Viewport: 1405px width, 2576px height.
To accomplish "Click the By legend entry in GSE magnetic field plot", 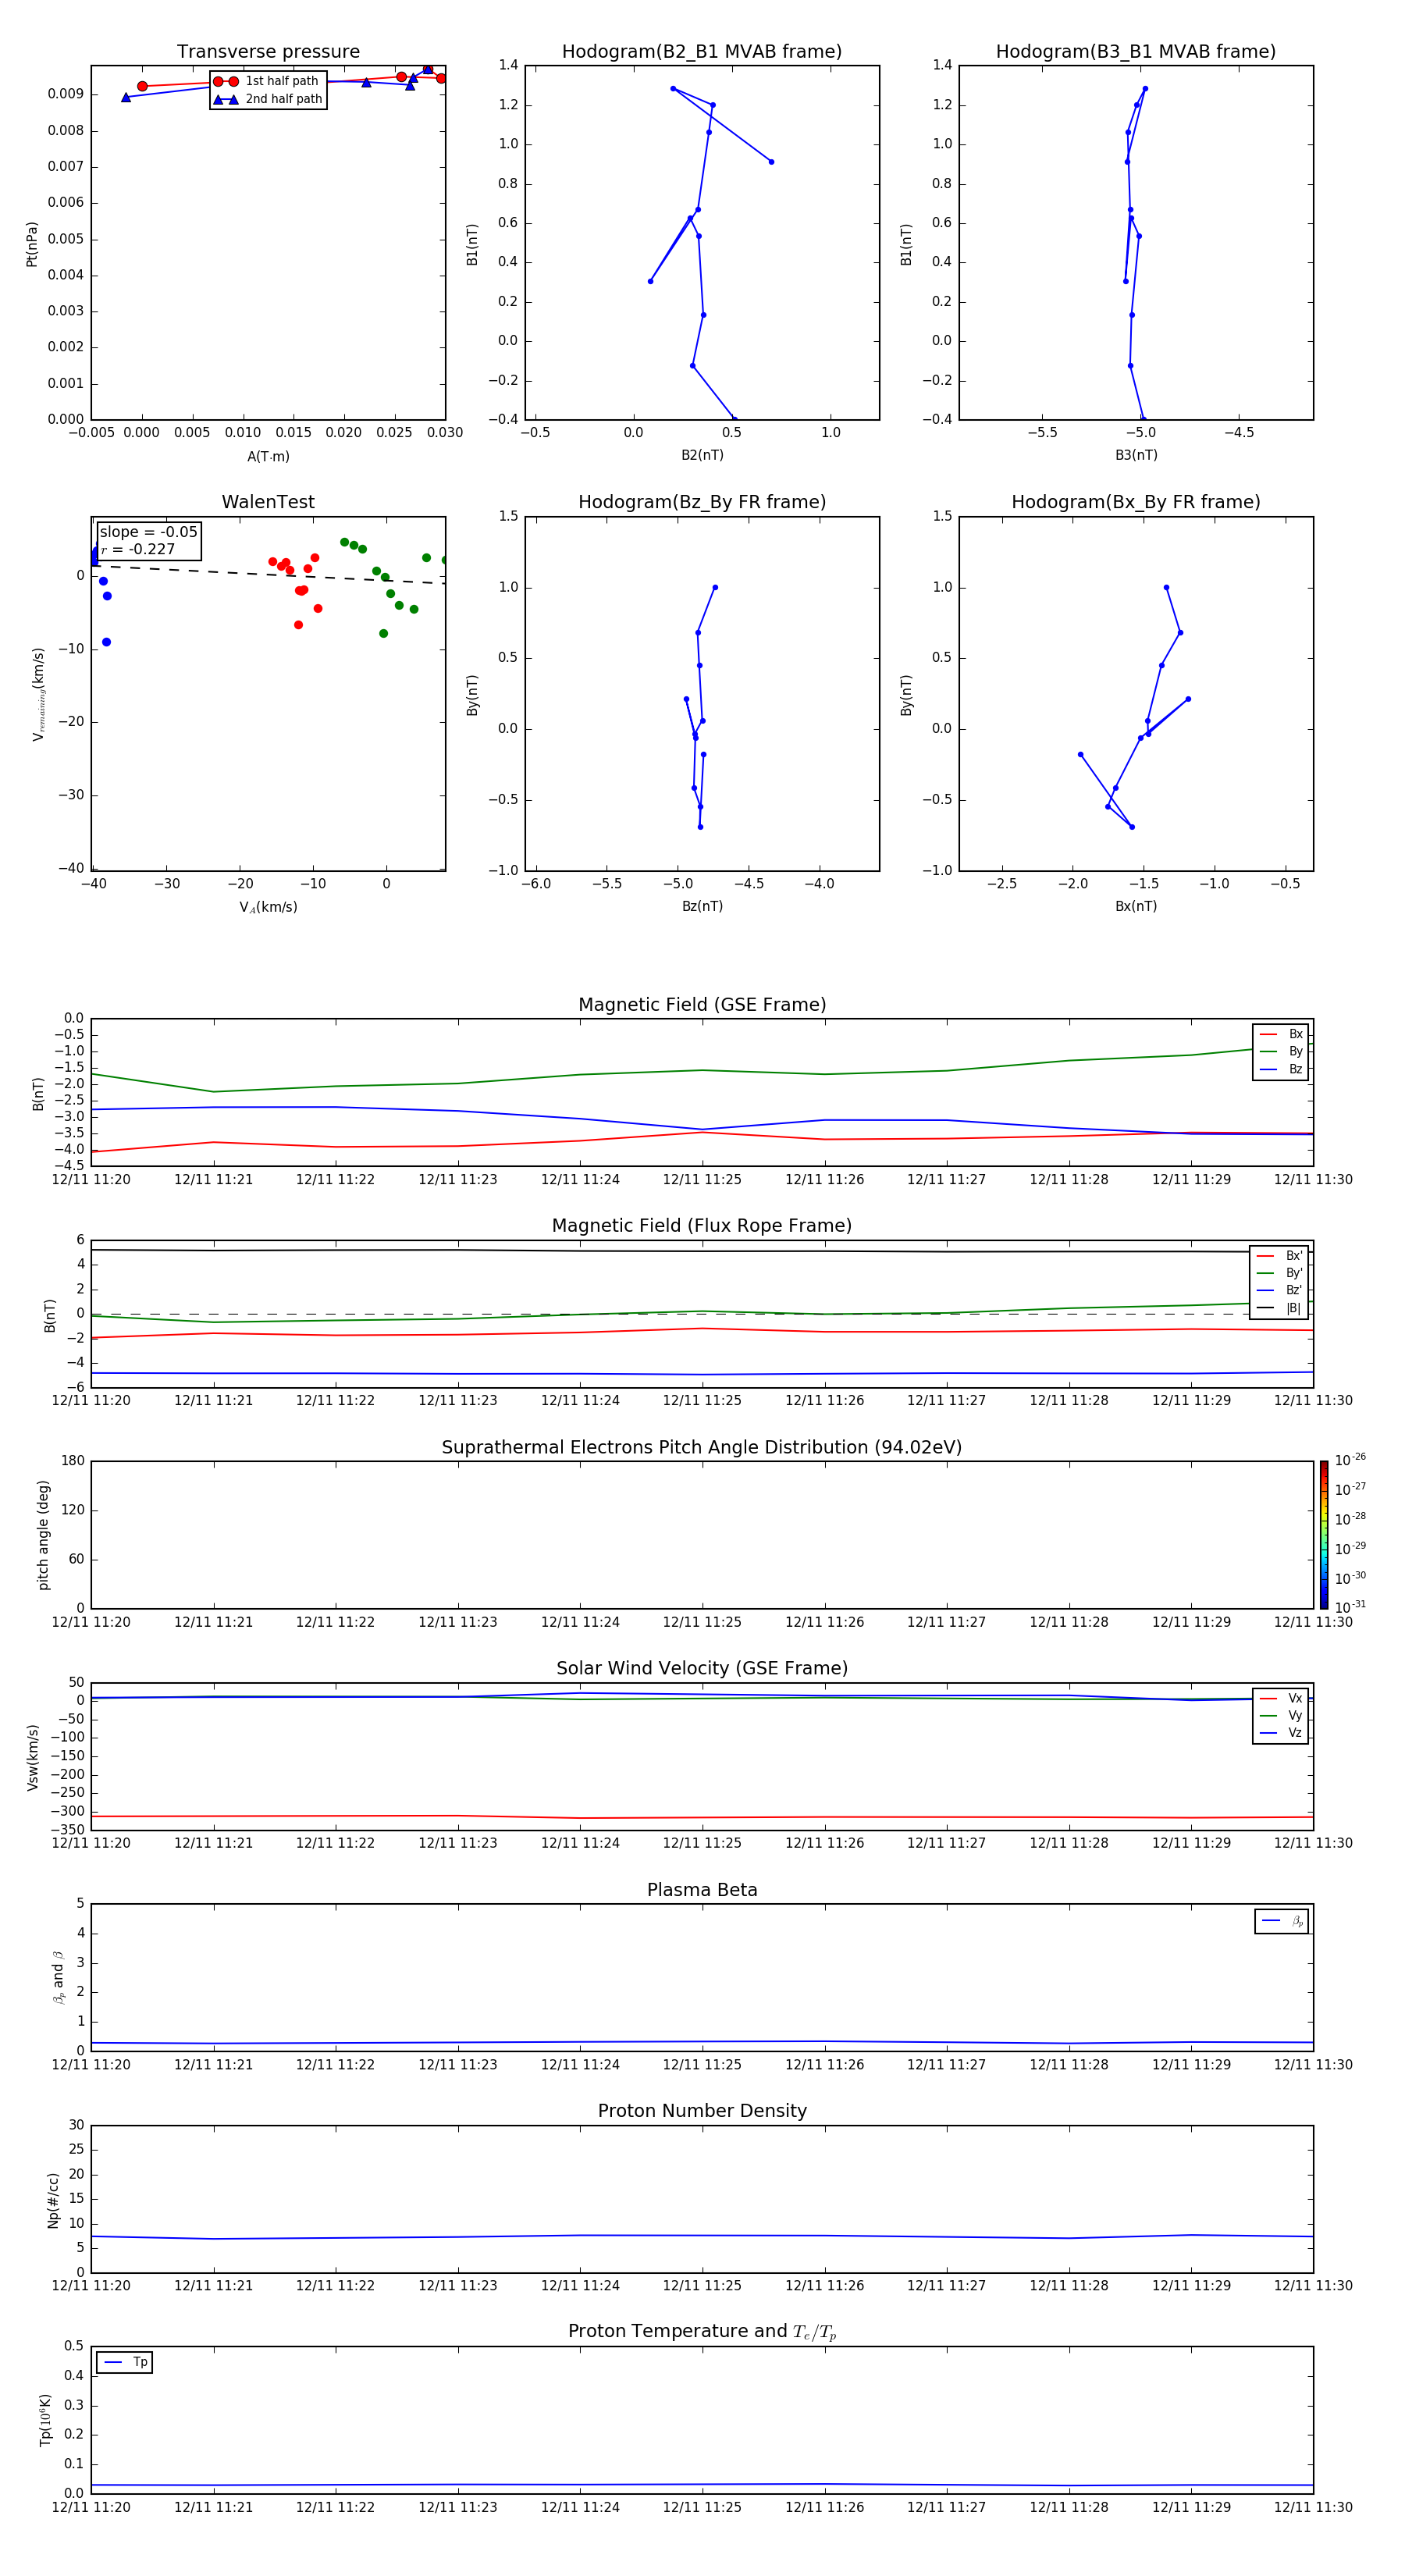I will coord(1280,1051).
